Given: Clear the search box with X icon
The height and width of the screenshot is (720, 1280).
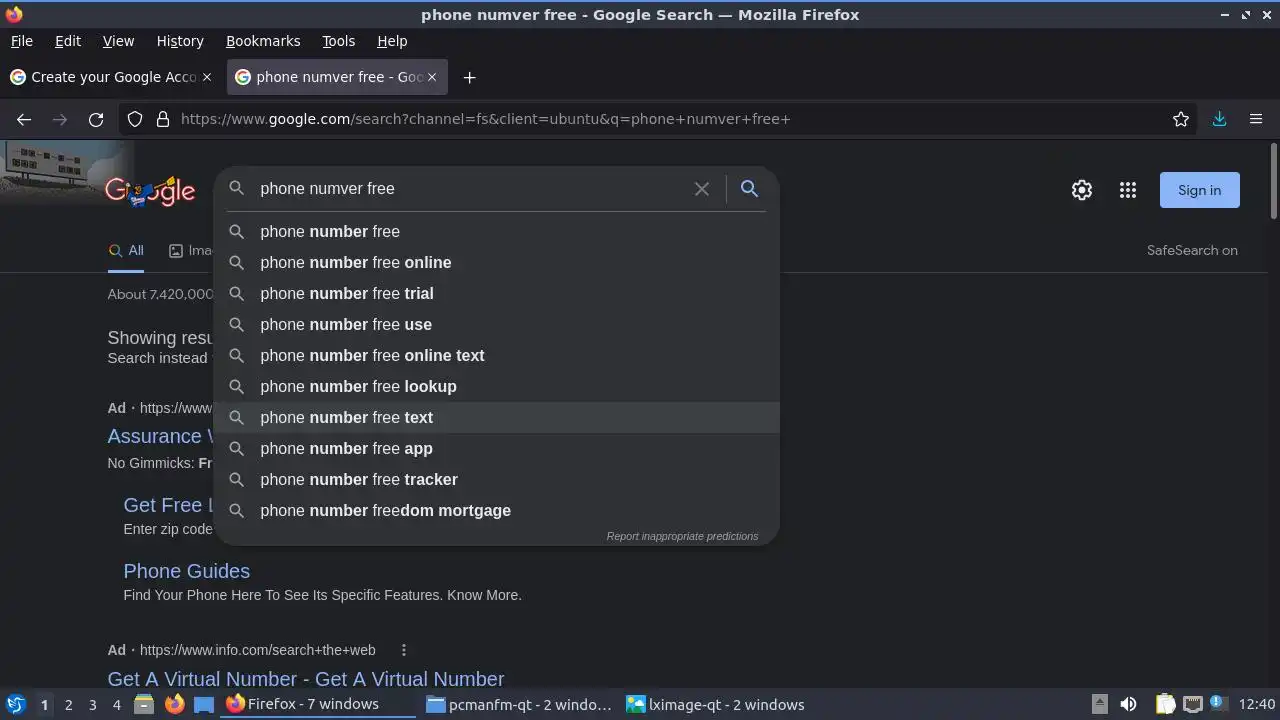Looking at the screenshot, I should pyautogui.click(x=702, y=189).
